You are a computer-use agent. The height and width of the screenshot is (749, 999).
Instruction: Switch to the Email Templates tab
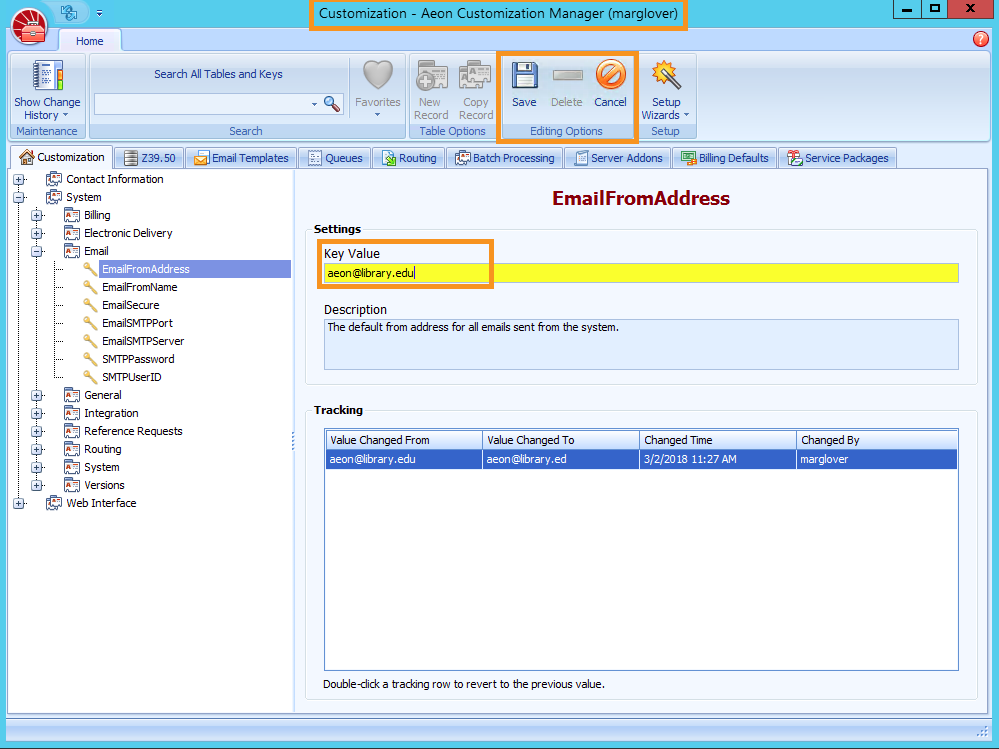click(241, 158)
